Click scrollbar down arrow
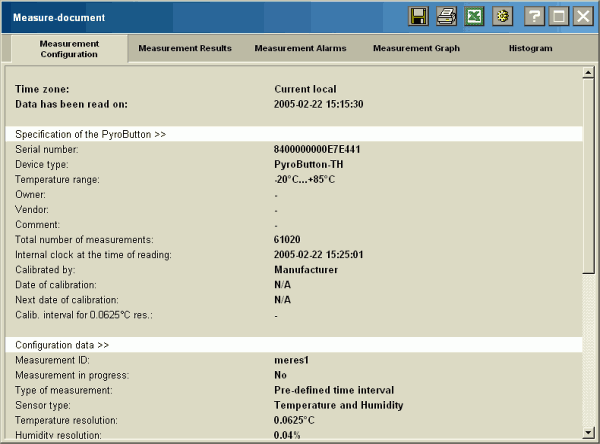The image size is (600, 444). [x=588, y=431]
